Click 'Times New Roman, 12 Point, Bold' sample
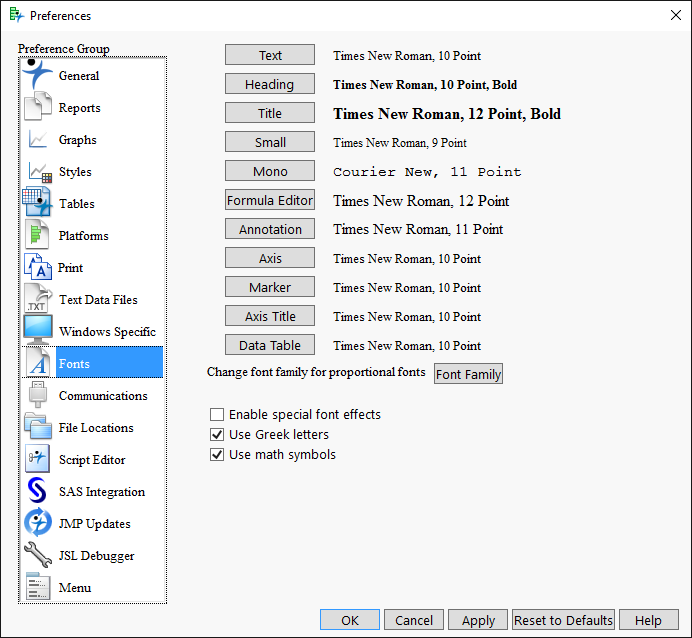This screenshot has height=638, width=692. point(447,114)
